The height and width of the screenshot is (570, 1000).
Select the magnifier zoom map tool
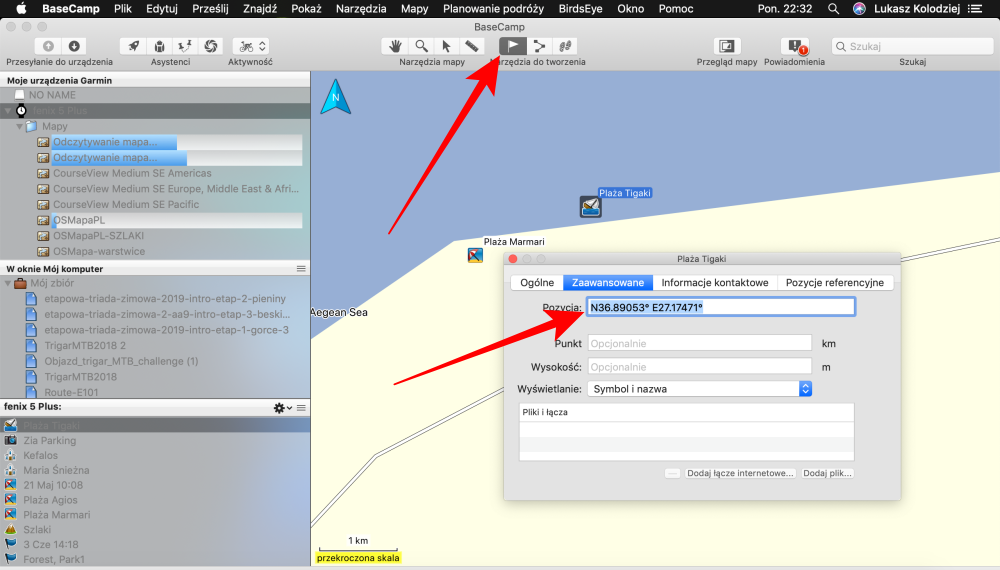click(x=421, y=46)
